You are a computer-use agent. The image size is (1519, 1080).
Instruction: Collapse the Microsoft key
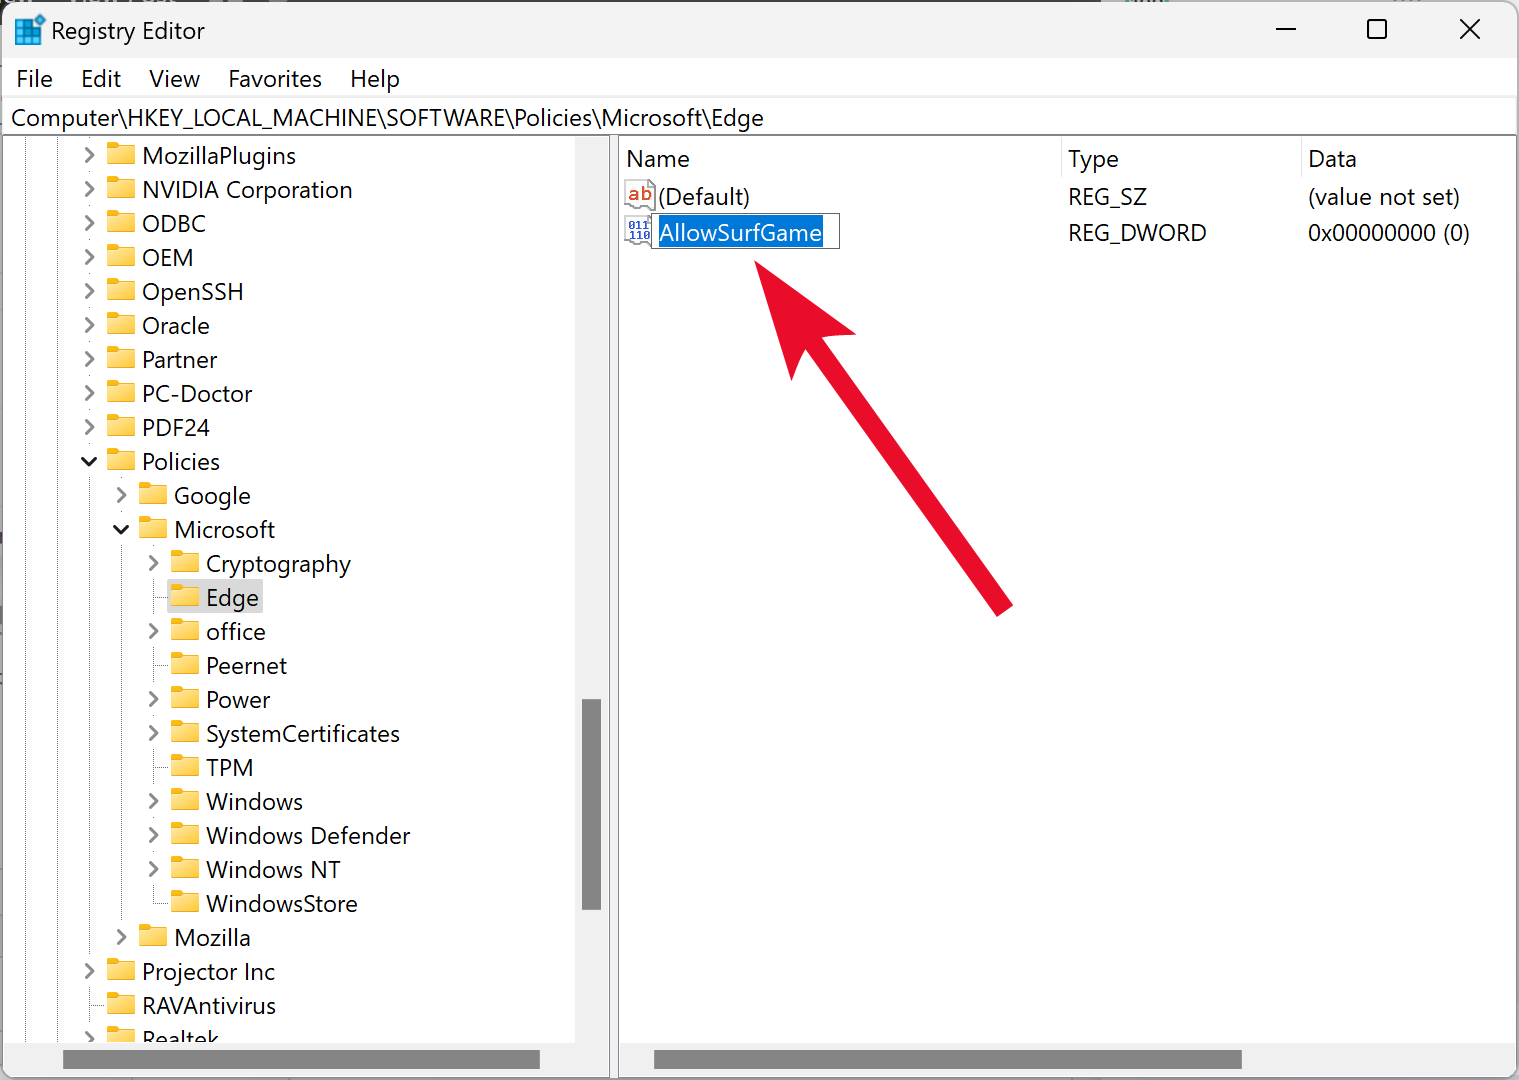pyautogui.click(x=121, y=529)
